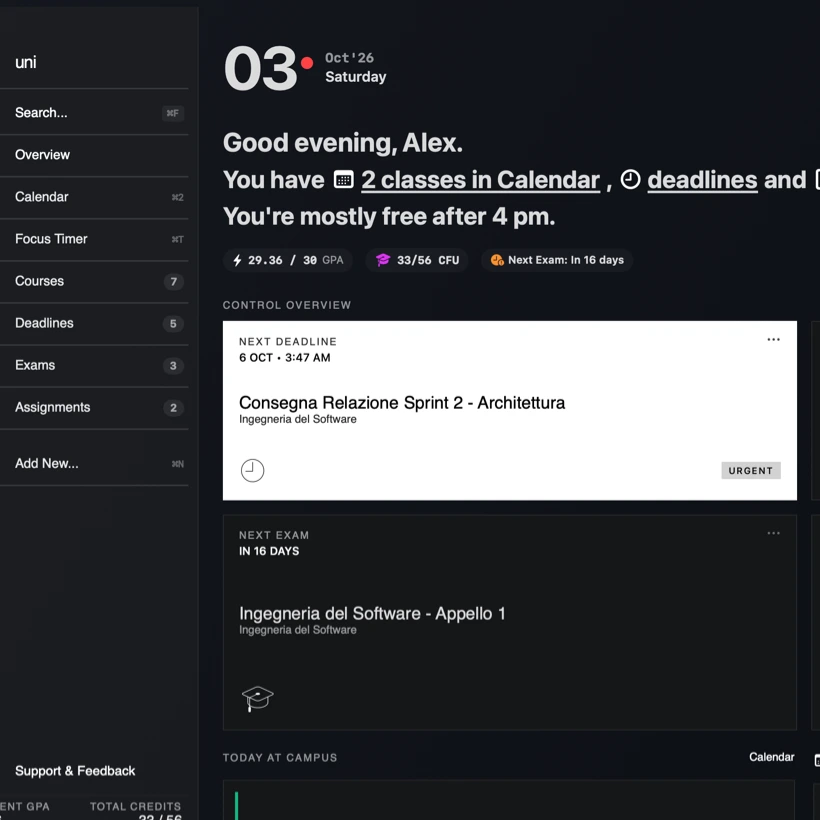Click the orange Next Exam clock icon
This screenshot has height=820, width=820.
[x=497, y=260]
